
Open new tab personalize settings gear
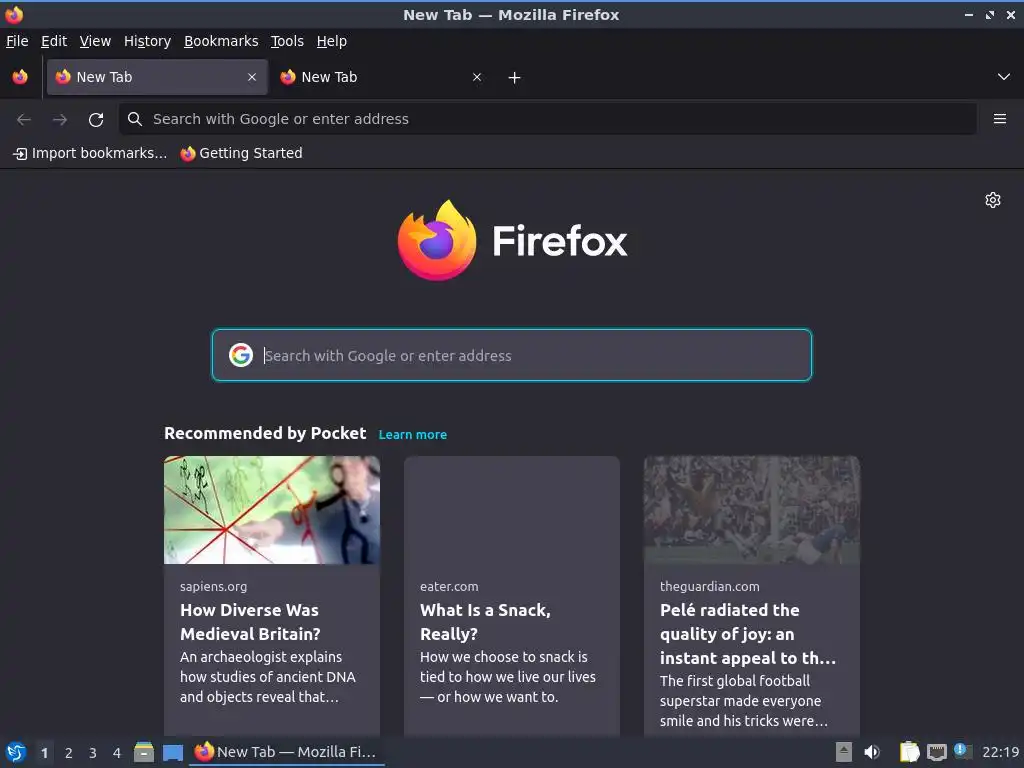[x=993, y=200]
